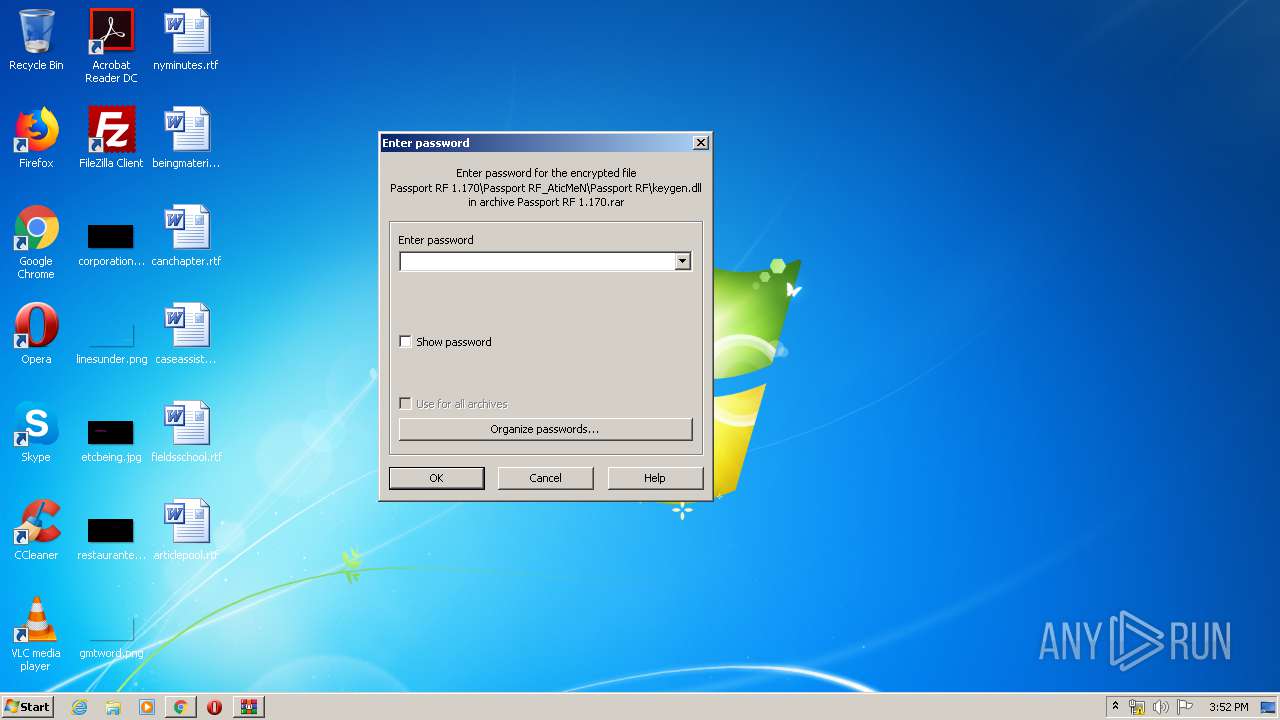The image size is (1280, 720).
Task: Open FileZilla Client shortcut
Action: 111,139
